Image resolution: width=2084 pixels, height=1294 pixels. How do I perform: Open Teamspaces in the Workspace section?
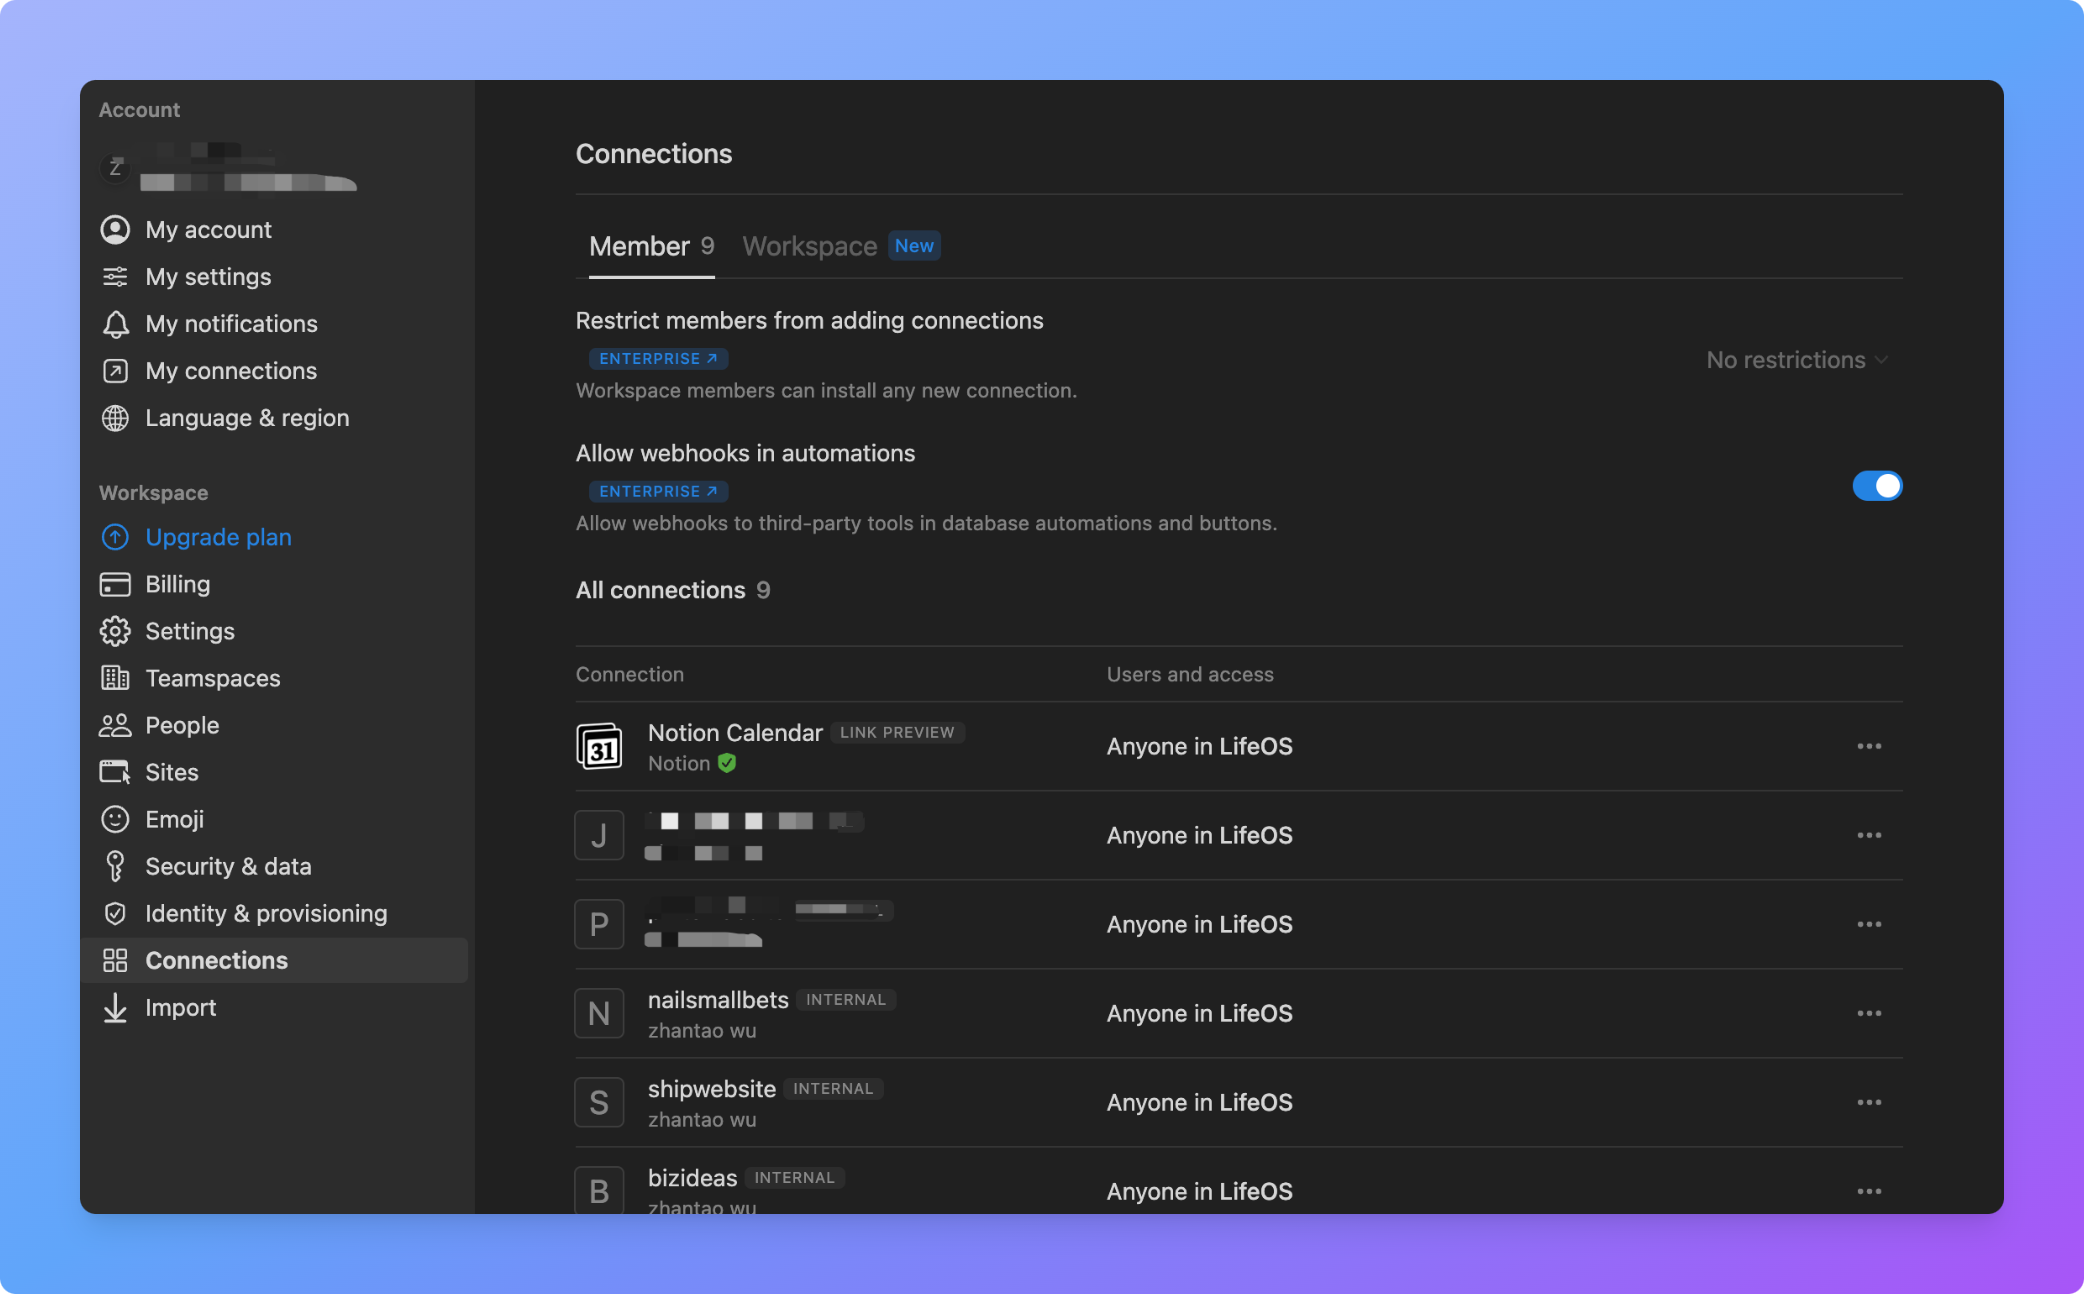pyautogui.click(x=213, y=678)
